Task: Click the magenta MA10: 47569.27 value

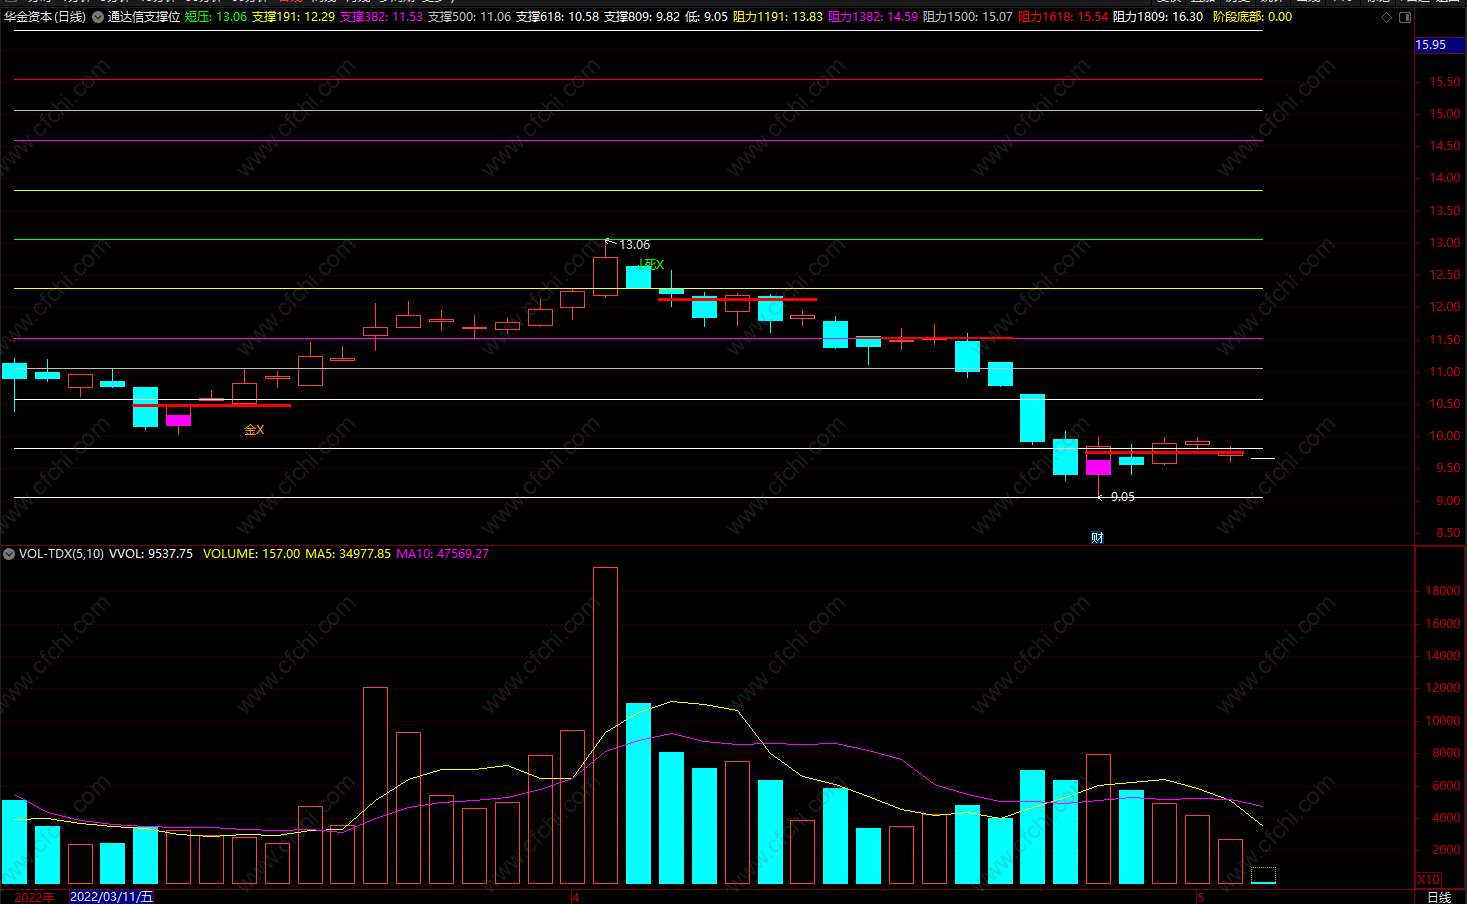Action: 443,553
